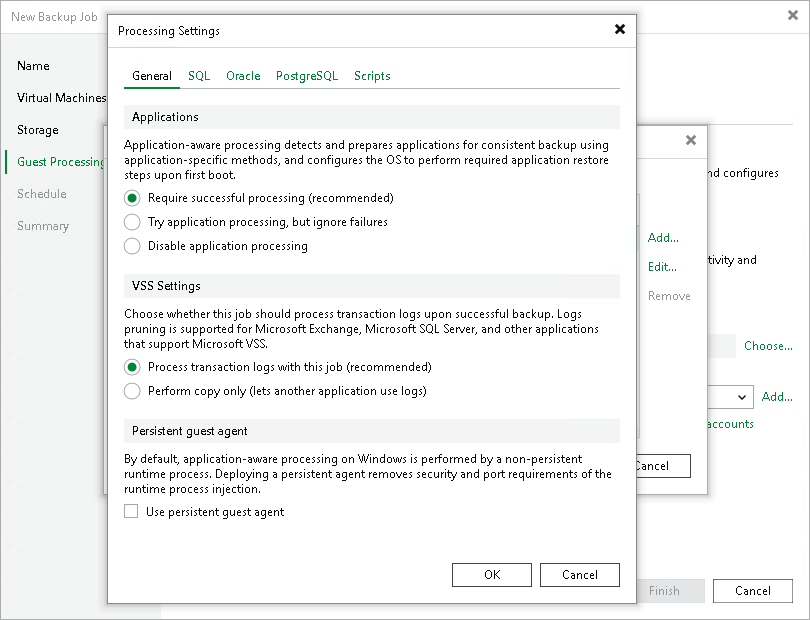Open the Oracle tab
This screenshot has height=620, width=810.
tap(243, 76)
